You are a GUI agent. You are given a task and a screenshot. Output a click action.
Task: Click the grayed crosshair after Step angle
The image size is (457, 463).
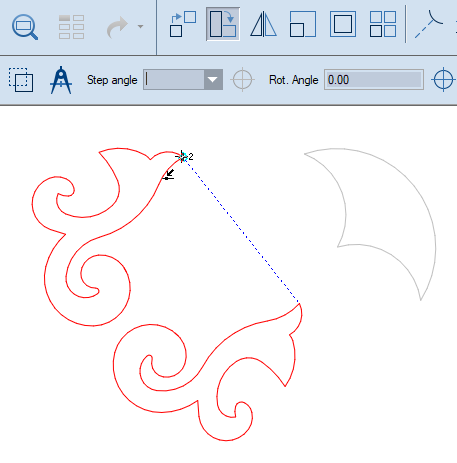(242, 80)
